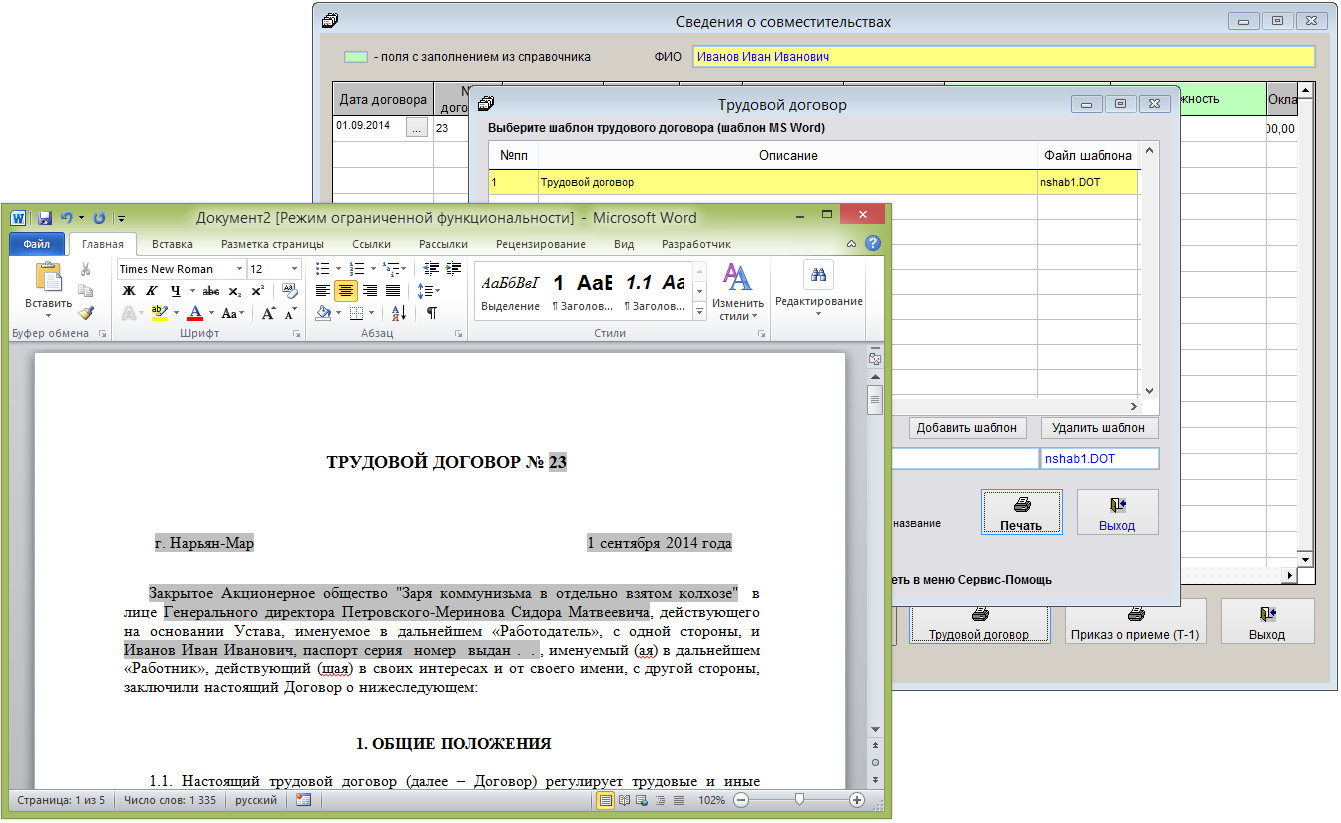Open the Customize Quick Access Toolbar dropdown

[121, 218]
